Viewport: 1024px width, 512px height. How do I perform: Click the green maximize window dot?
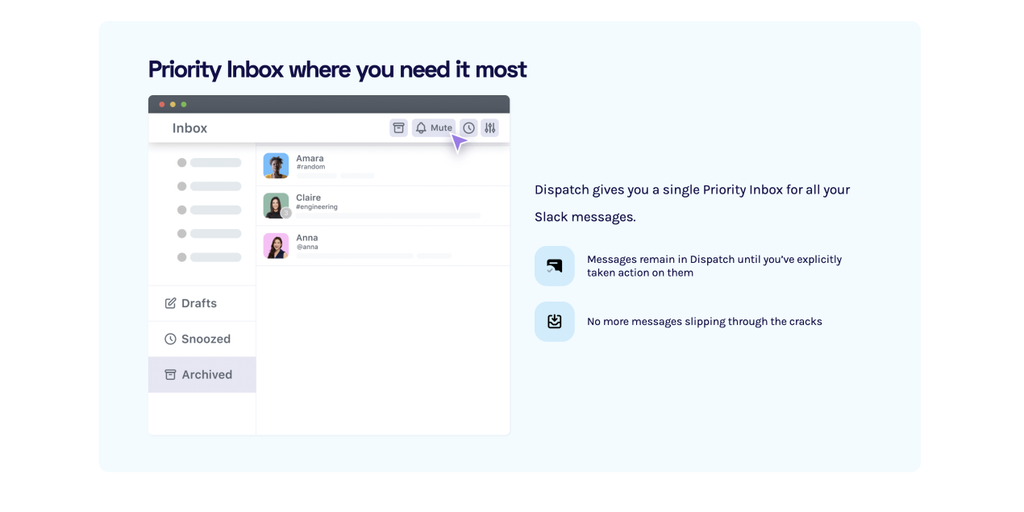184,104
